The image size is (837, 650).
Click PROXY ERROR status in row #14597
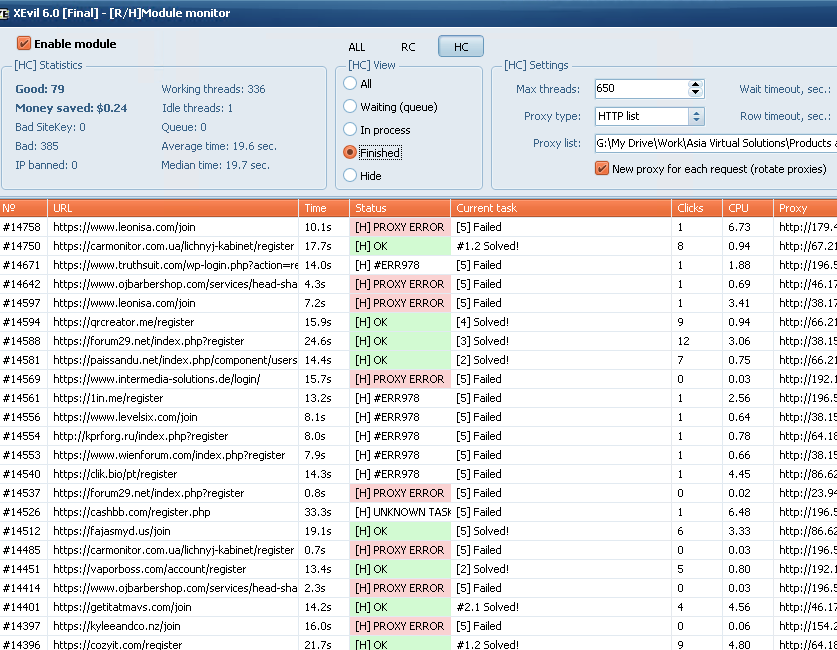[400, 303]
